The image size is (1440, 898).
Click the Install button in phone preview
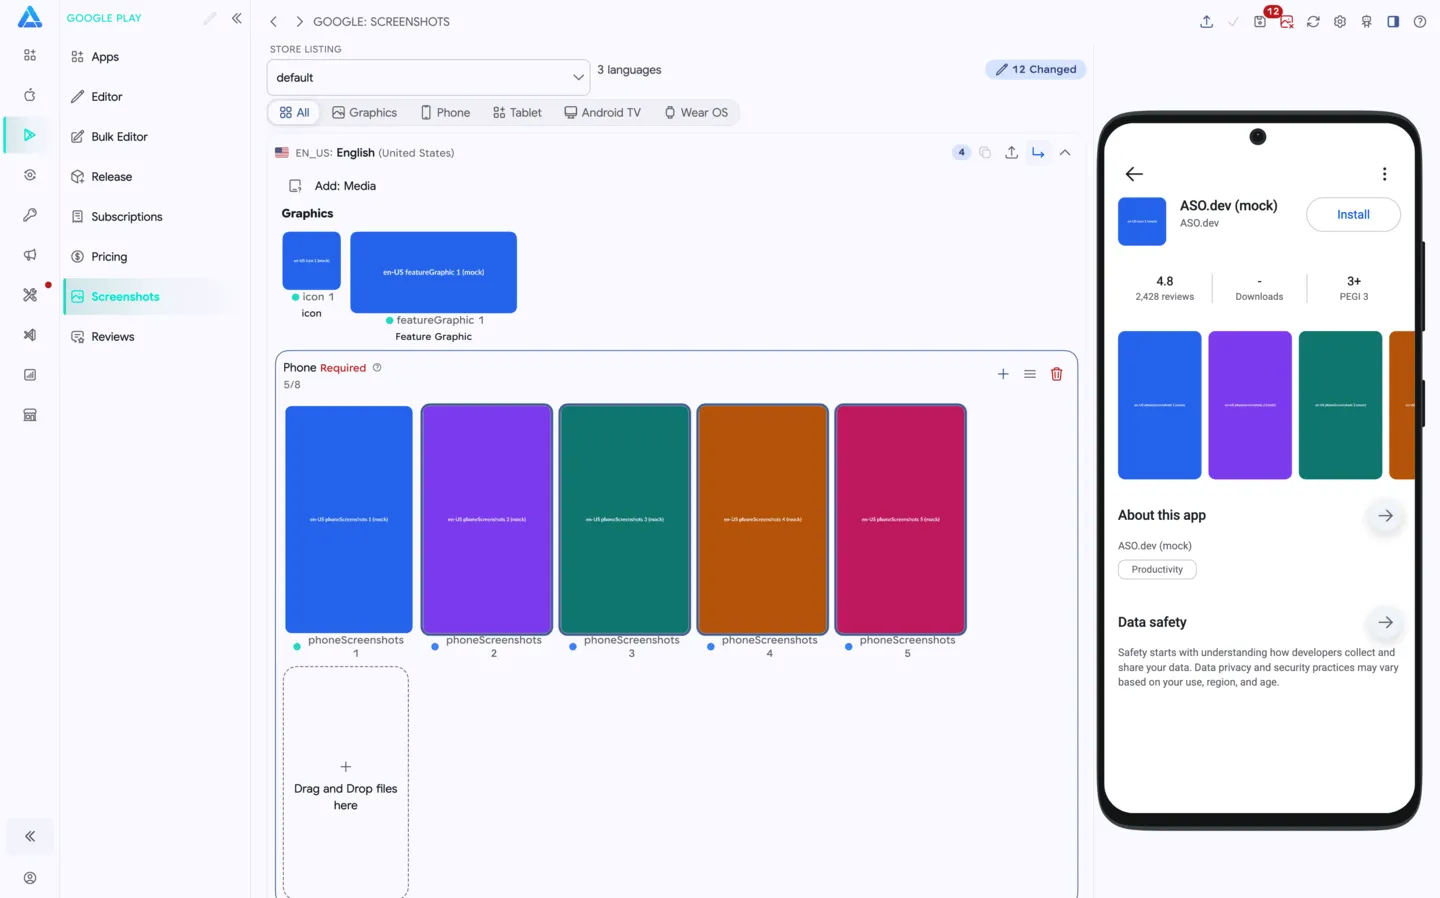[1353, 215]
